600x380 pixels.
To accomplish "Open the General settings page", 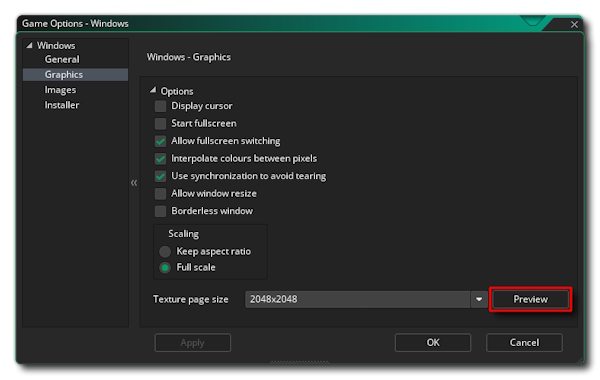I will click(62, 59).
